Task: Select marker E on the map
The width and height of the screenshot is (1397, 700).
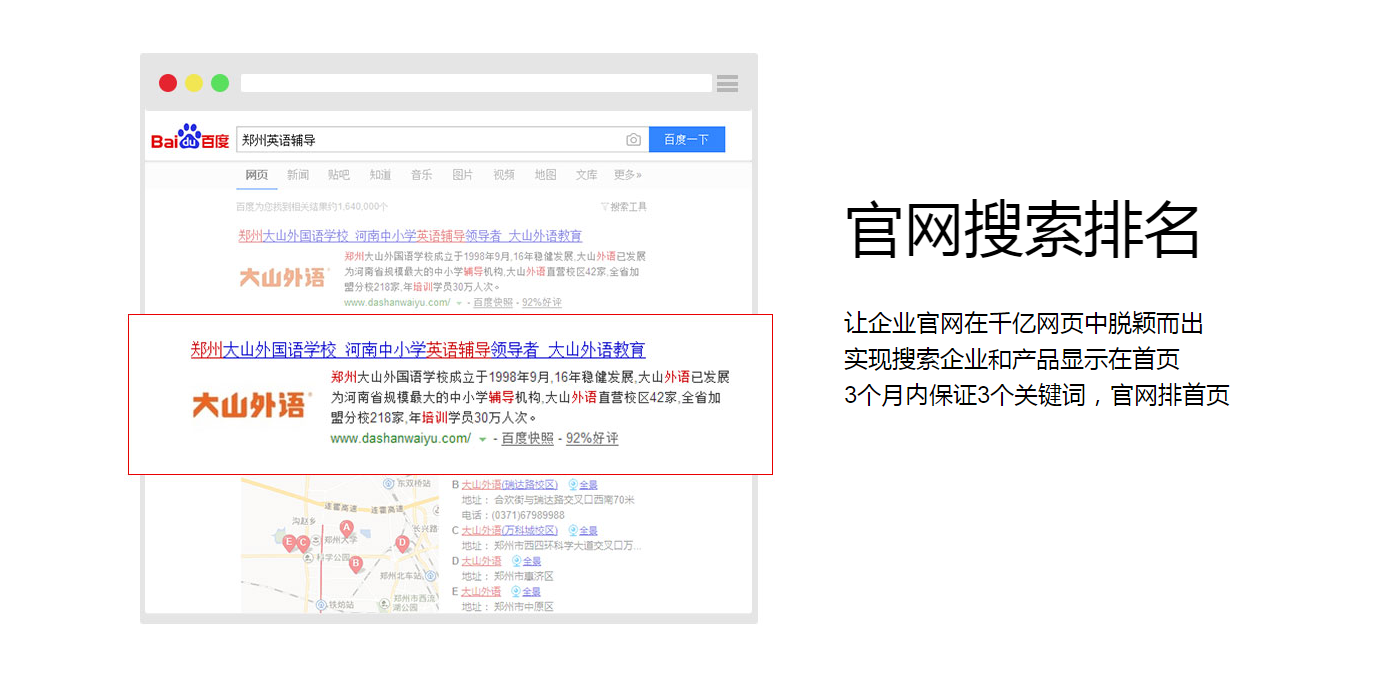Action: pyautogui.click(x=289, y=542)
